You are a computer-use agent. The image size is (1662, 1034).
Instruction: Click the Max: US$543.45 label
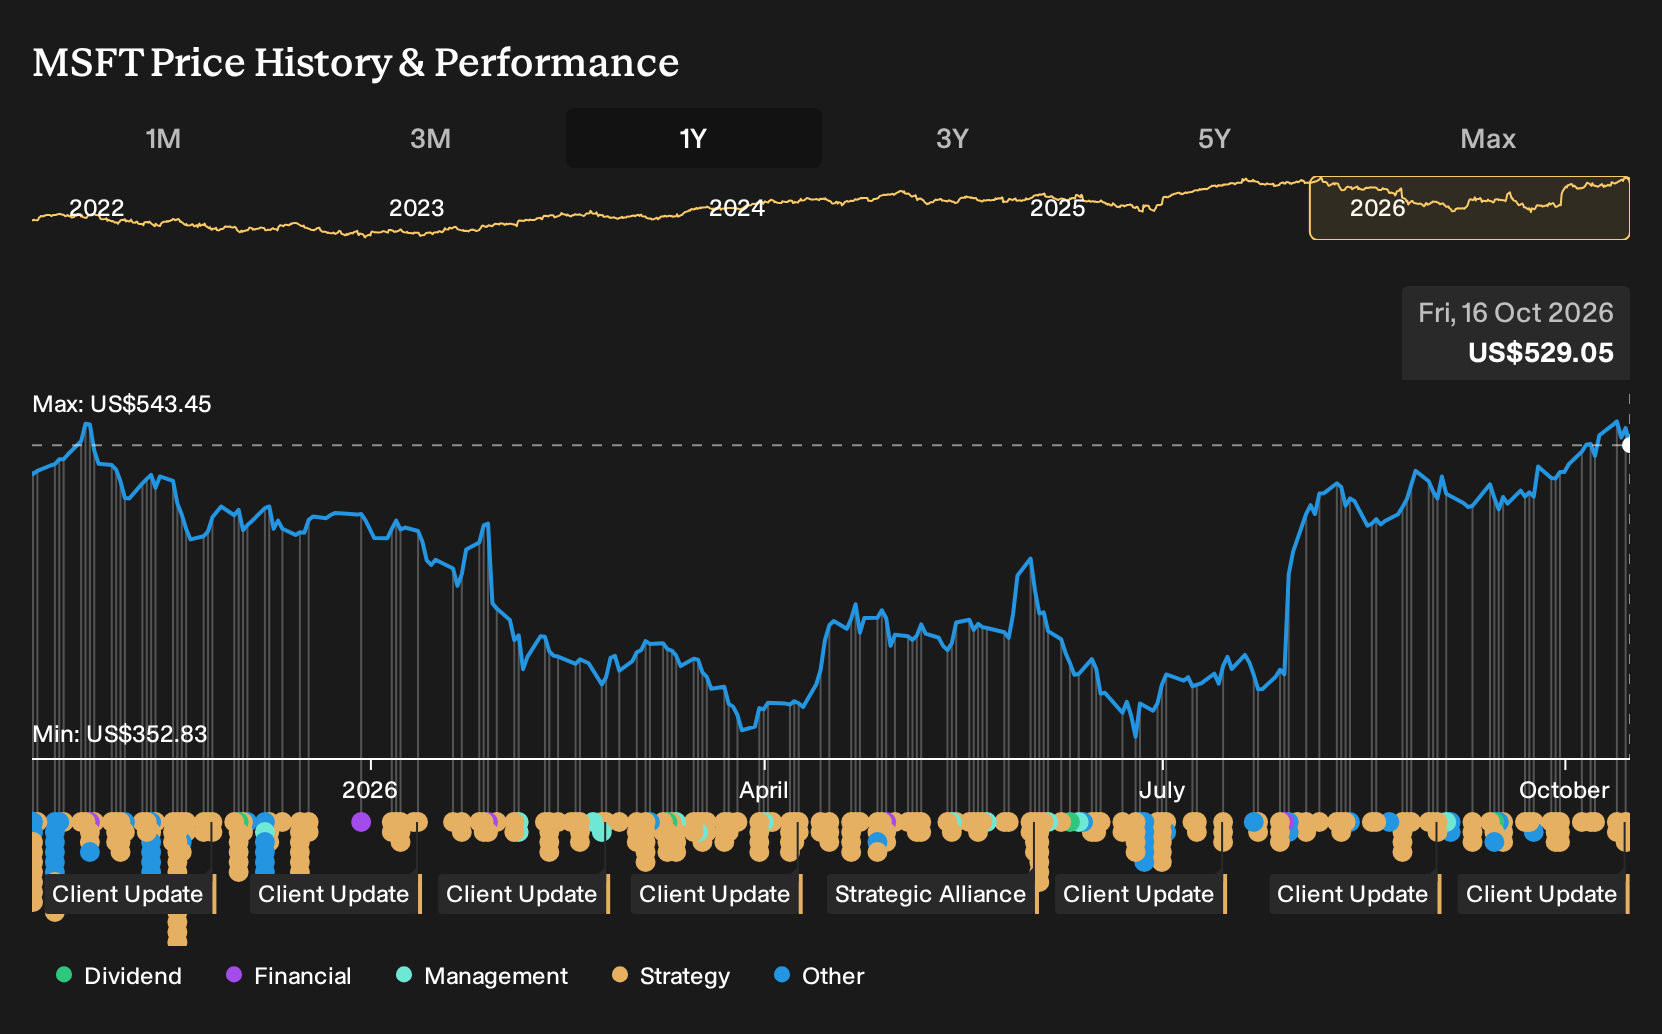point(122,404)
